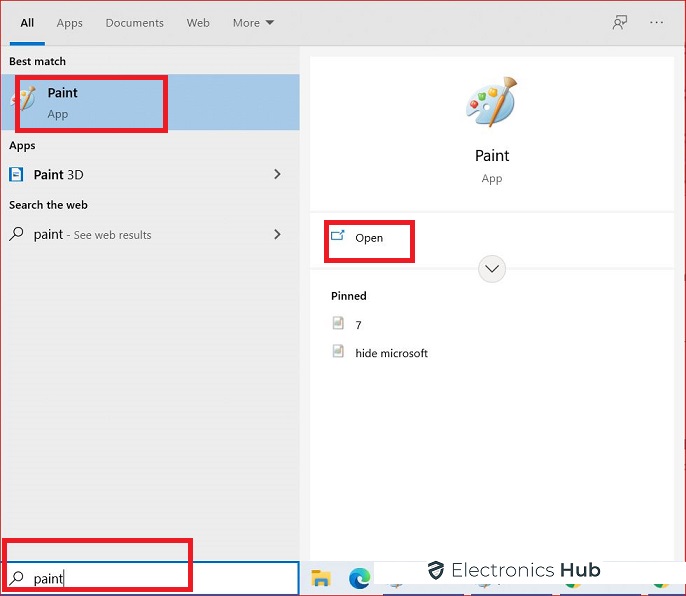Click the large Paint icon in preview
686x596 pixels.
click(492, 102)
